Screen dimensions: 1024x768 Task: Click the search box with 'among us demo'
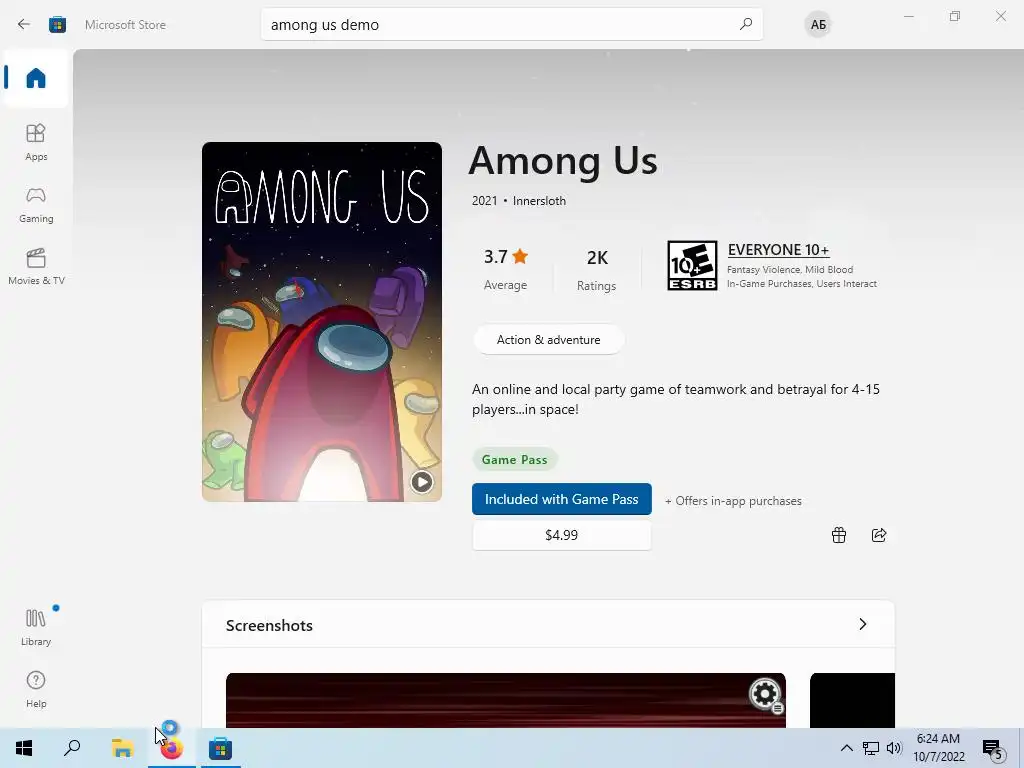point(511,25)
